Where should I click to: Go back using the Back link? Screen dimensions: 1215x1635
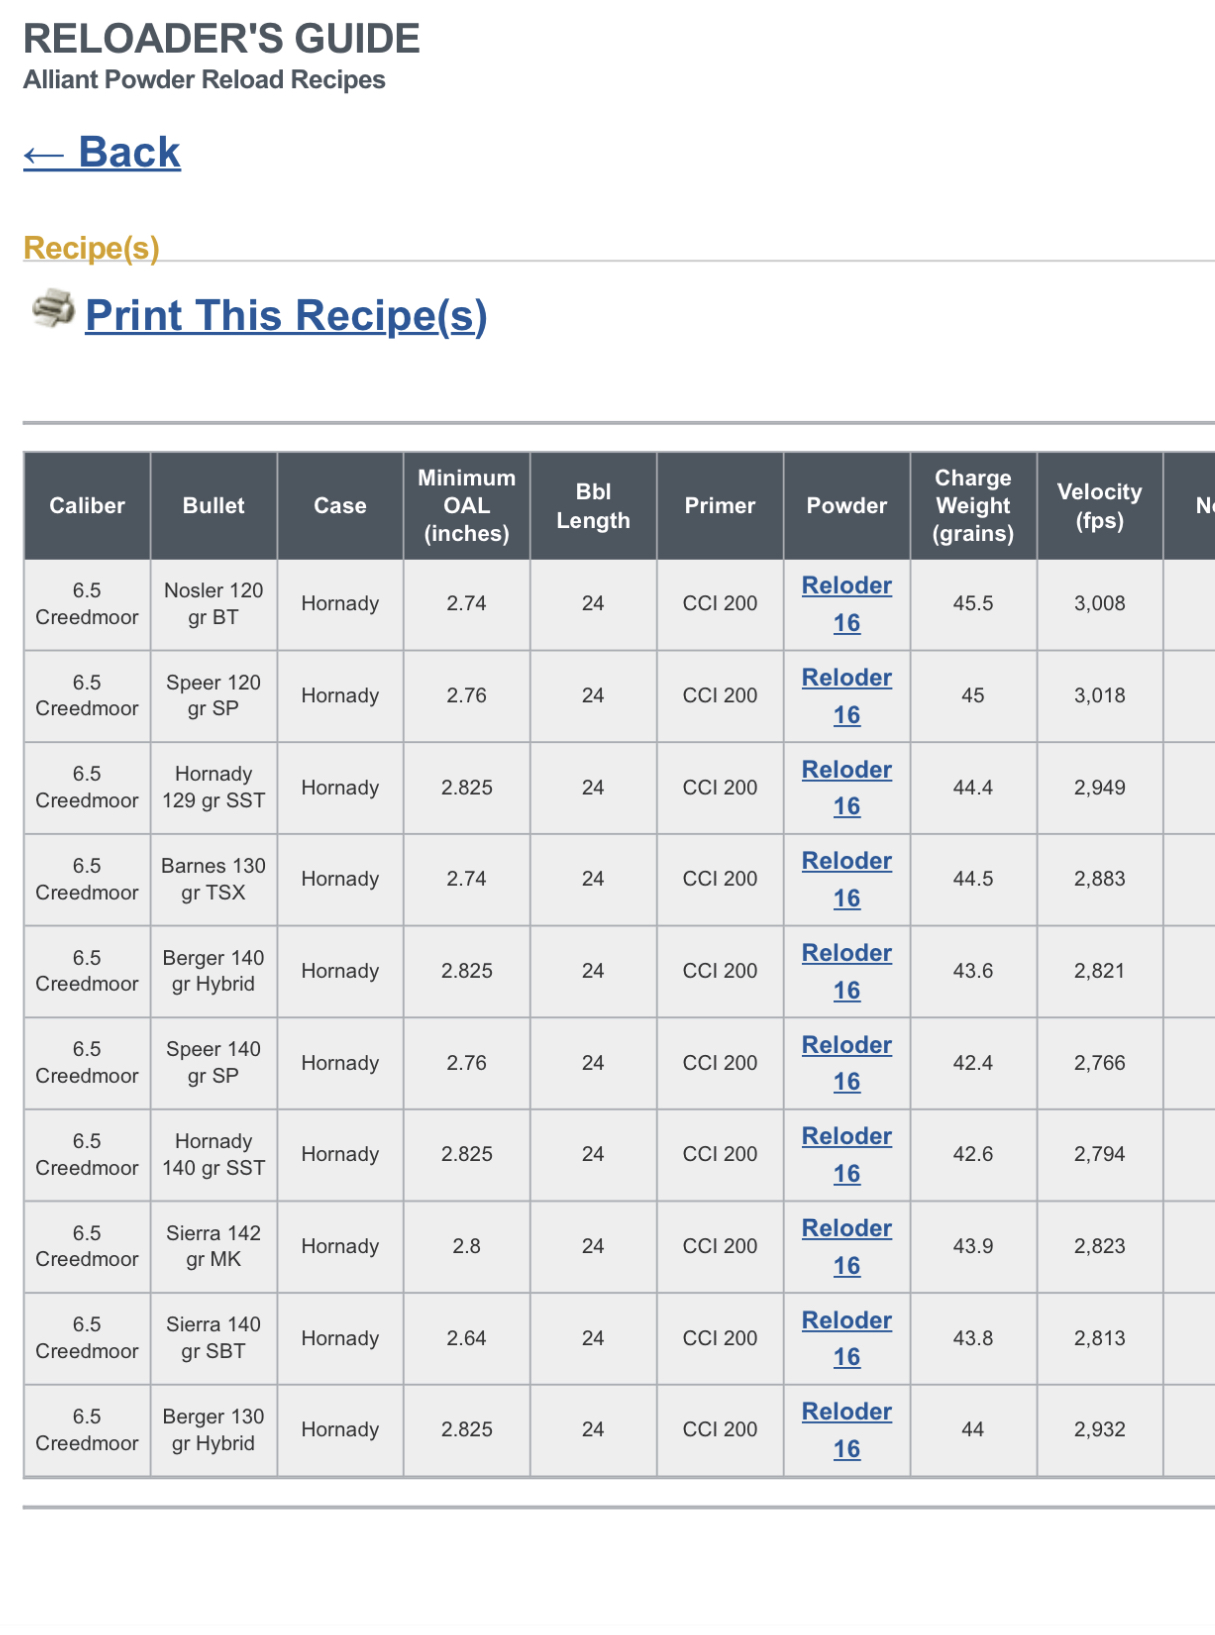coord(102,153)
